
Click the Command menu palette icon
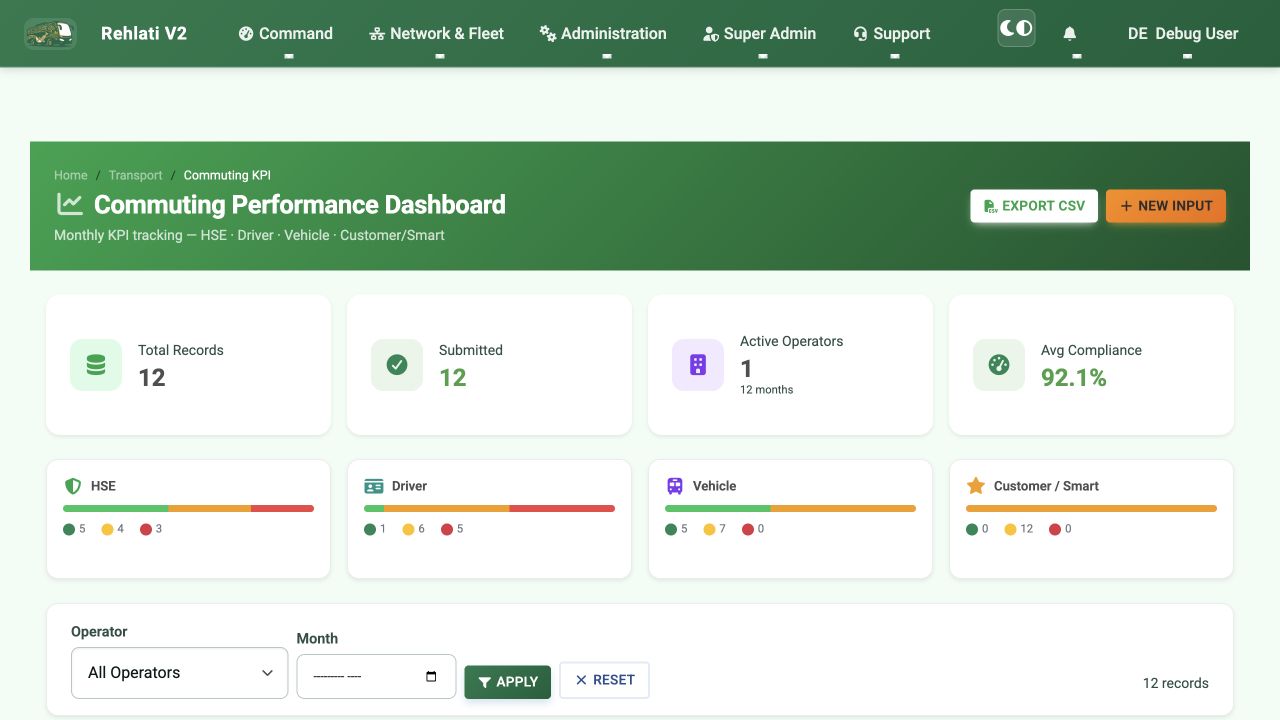246,34
